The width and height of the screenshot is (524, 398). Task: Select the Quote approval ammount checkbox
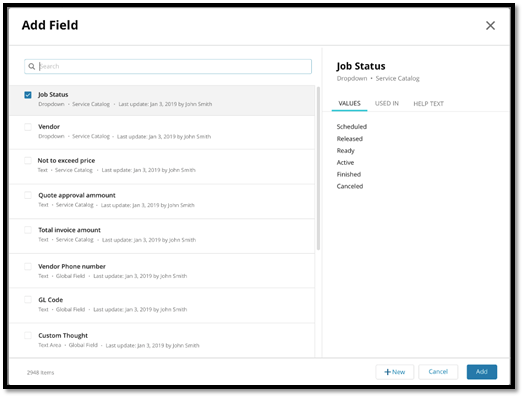(28, 195)
